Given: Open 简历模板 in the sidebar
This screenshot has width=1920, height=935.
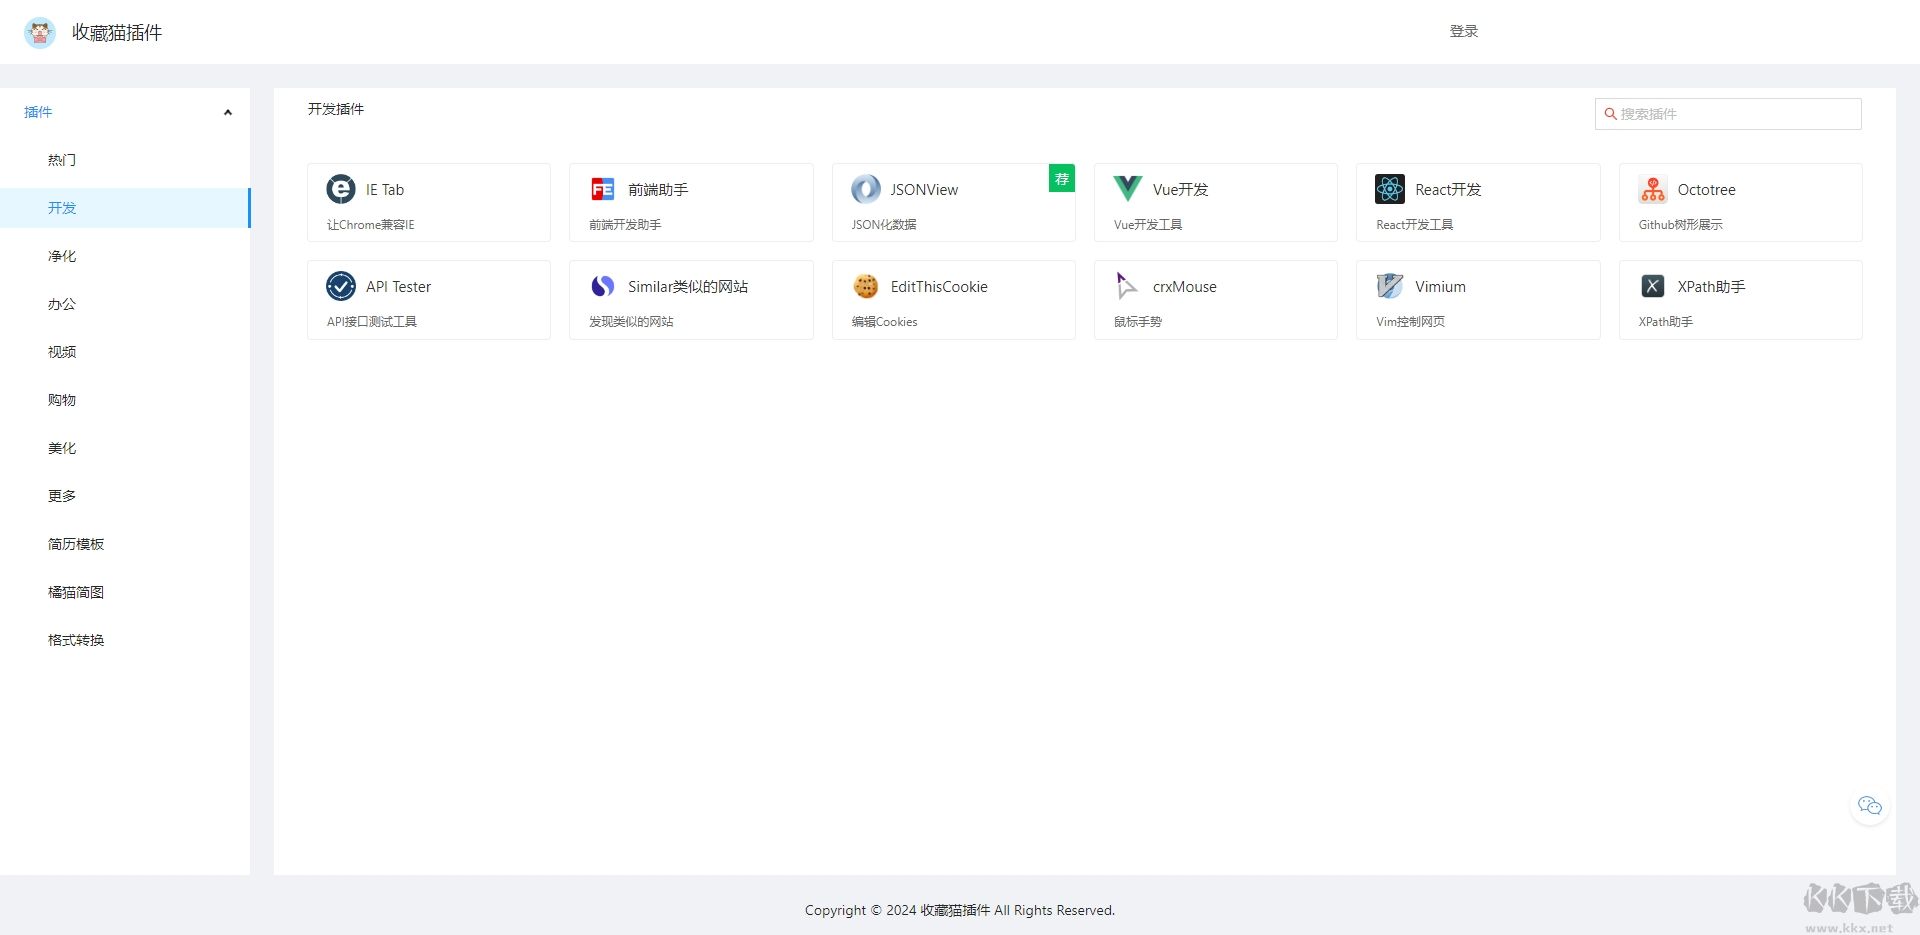Looking at the screenshot, I should pos(125,544).
